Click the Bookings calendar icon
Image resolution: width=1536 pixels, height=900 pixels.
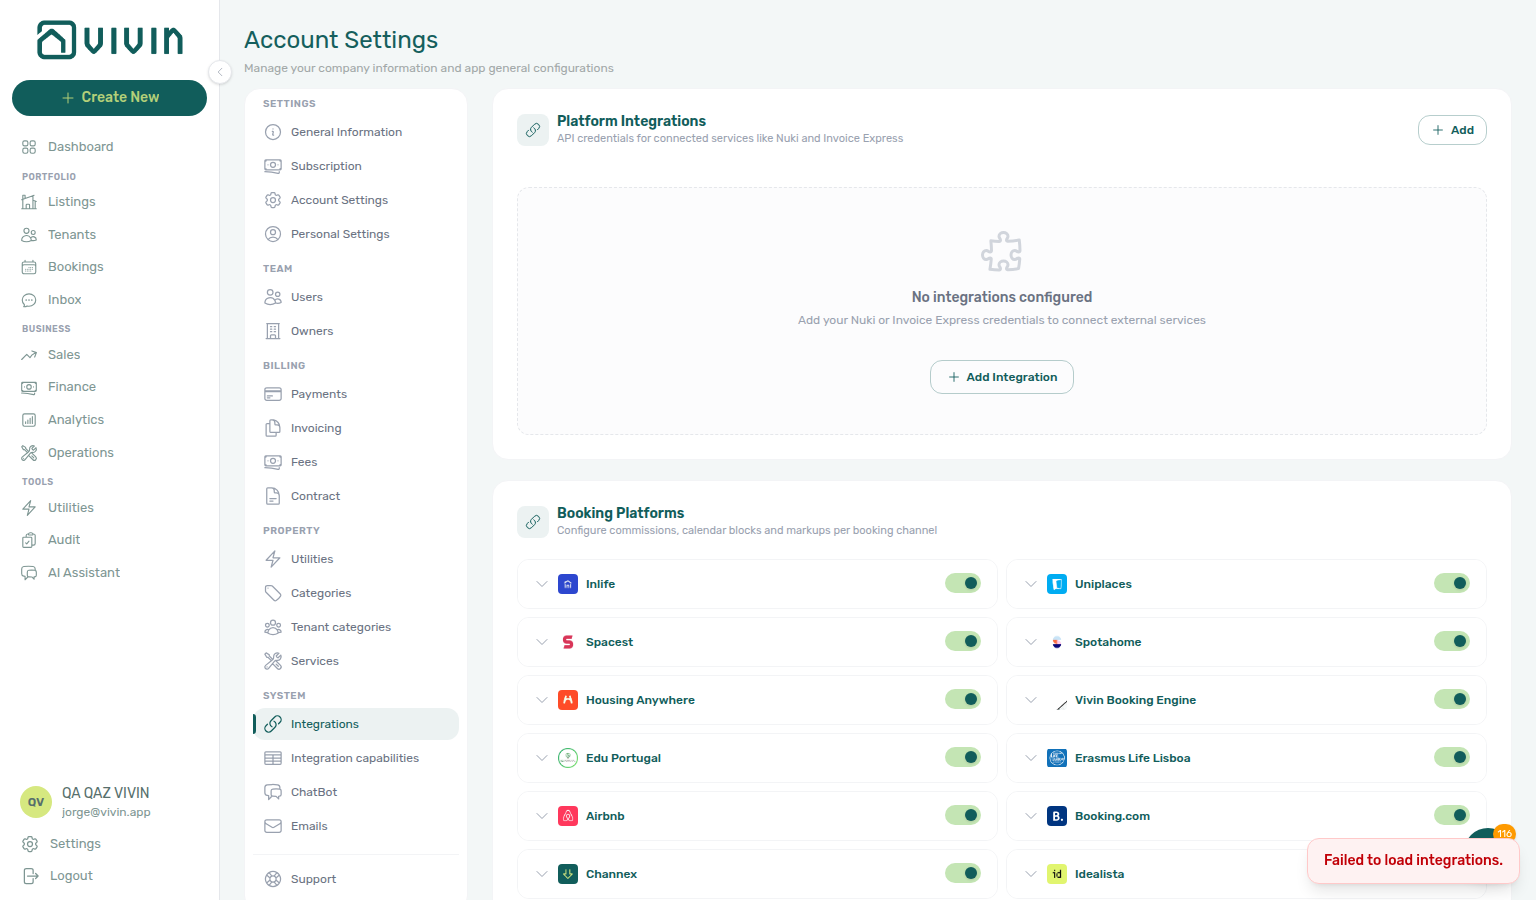pos(29,267)
